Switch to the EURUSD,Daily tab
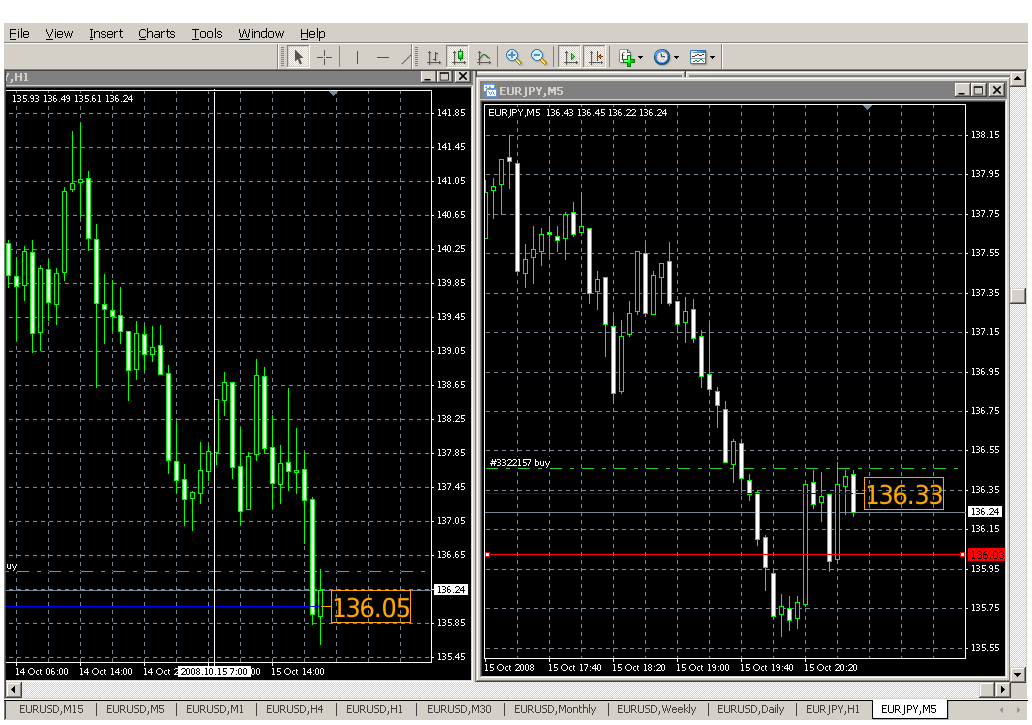 coord(750,709)
